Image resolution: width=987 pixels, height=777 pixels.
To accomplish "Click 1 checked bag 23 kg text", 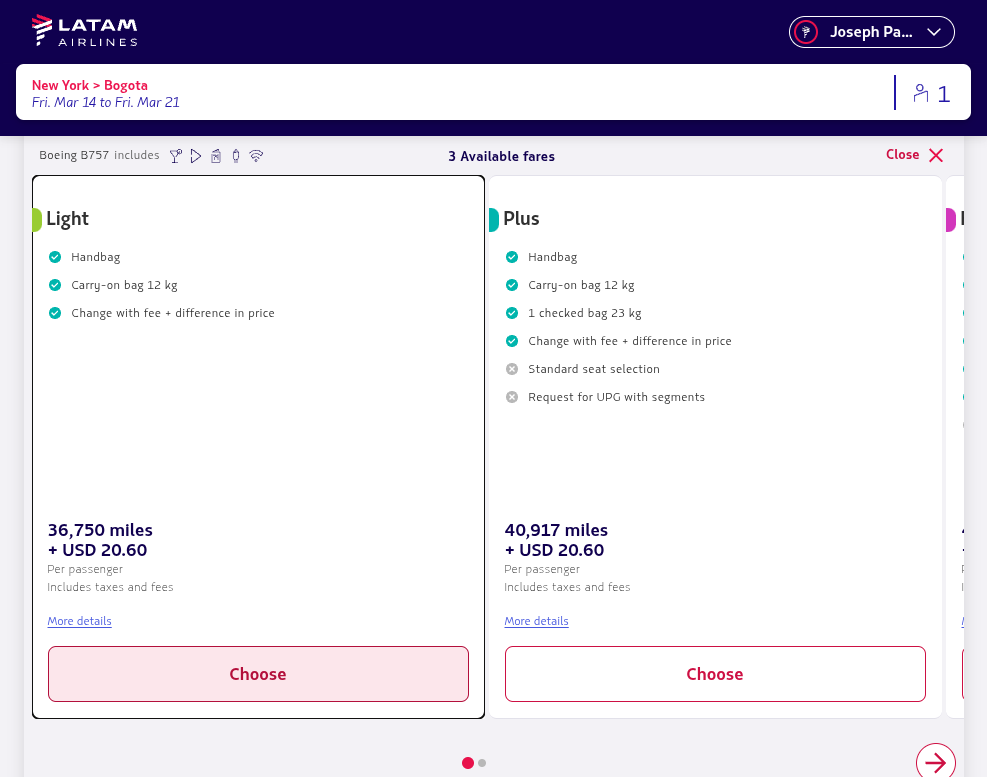I will (x=585, y=313).
